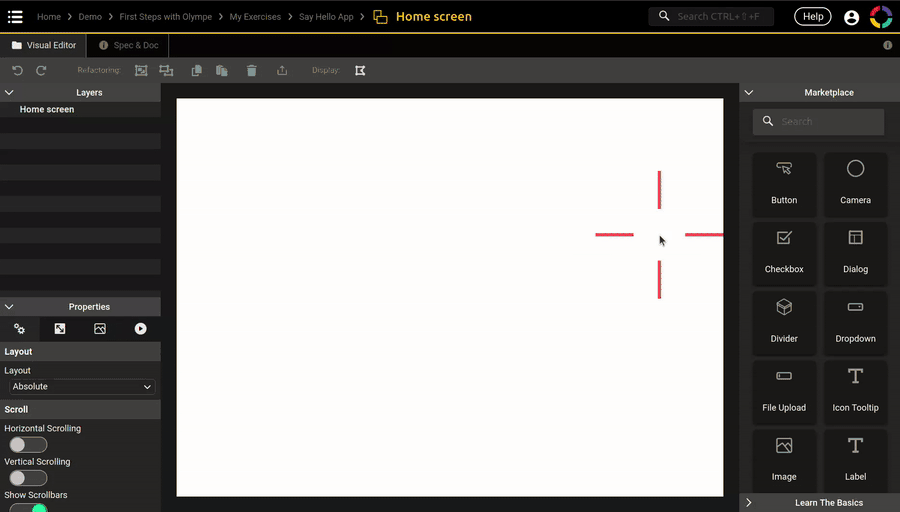The width and height of the screenshot is (900, 512).
Task: Turn off Show Scrollbars switch
Action: [x=29, y=508]
